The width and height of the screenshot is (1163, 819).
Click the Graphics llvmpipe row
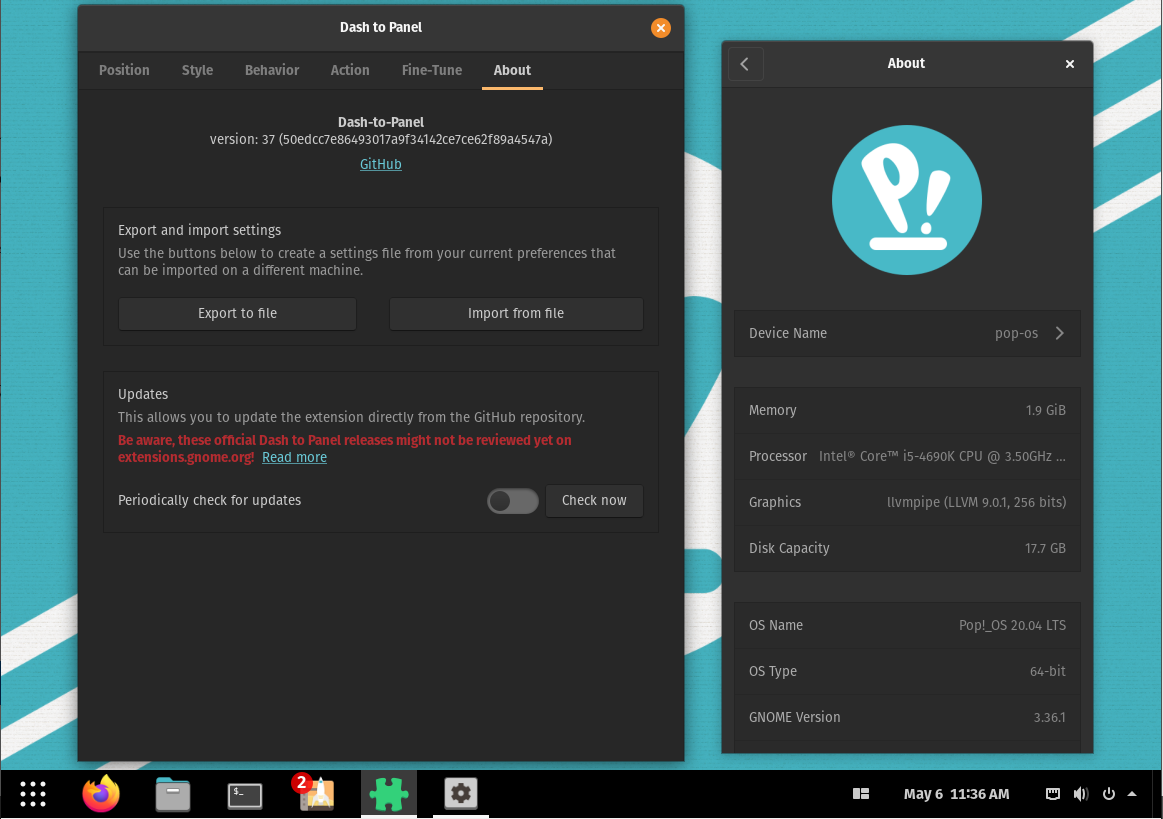(x=907, y=502)
